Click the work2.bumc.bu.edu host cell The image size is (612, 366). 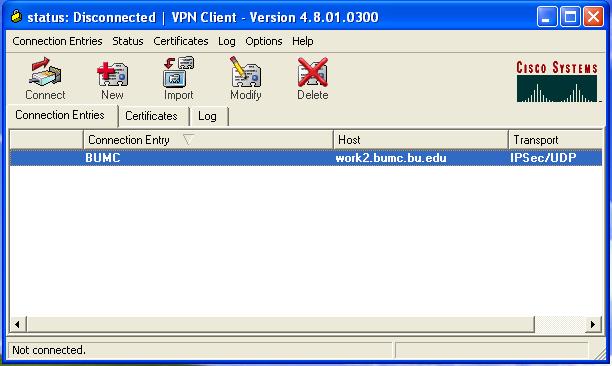pyautogui.click(x=391, y=158)
